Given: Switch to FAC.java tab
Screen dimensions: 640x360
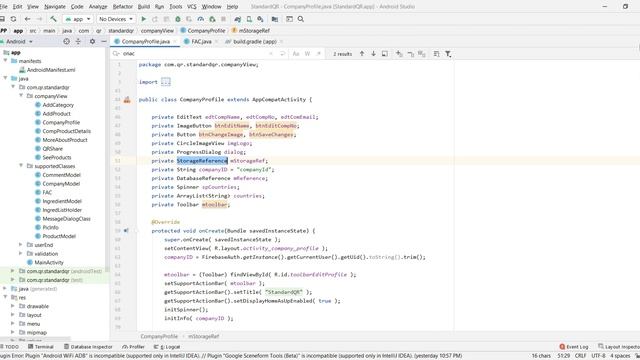Looking at the screenshot, I should pyautogui.click(x=201, y=42).
